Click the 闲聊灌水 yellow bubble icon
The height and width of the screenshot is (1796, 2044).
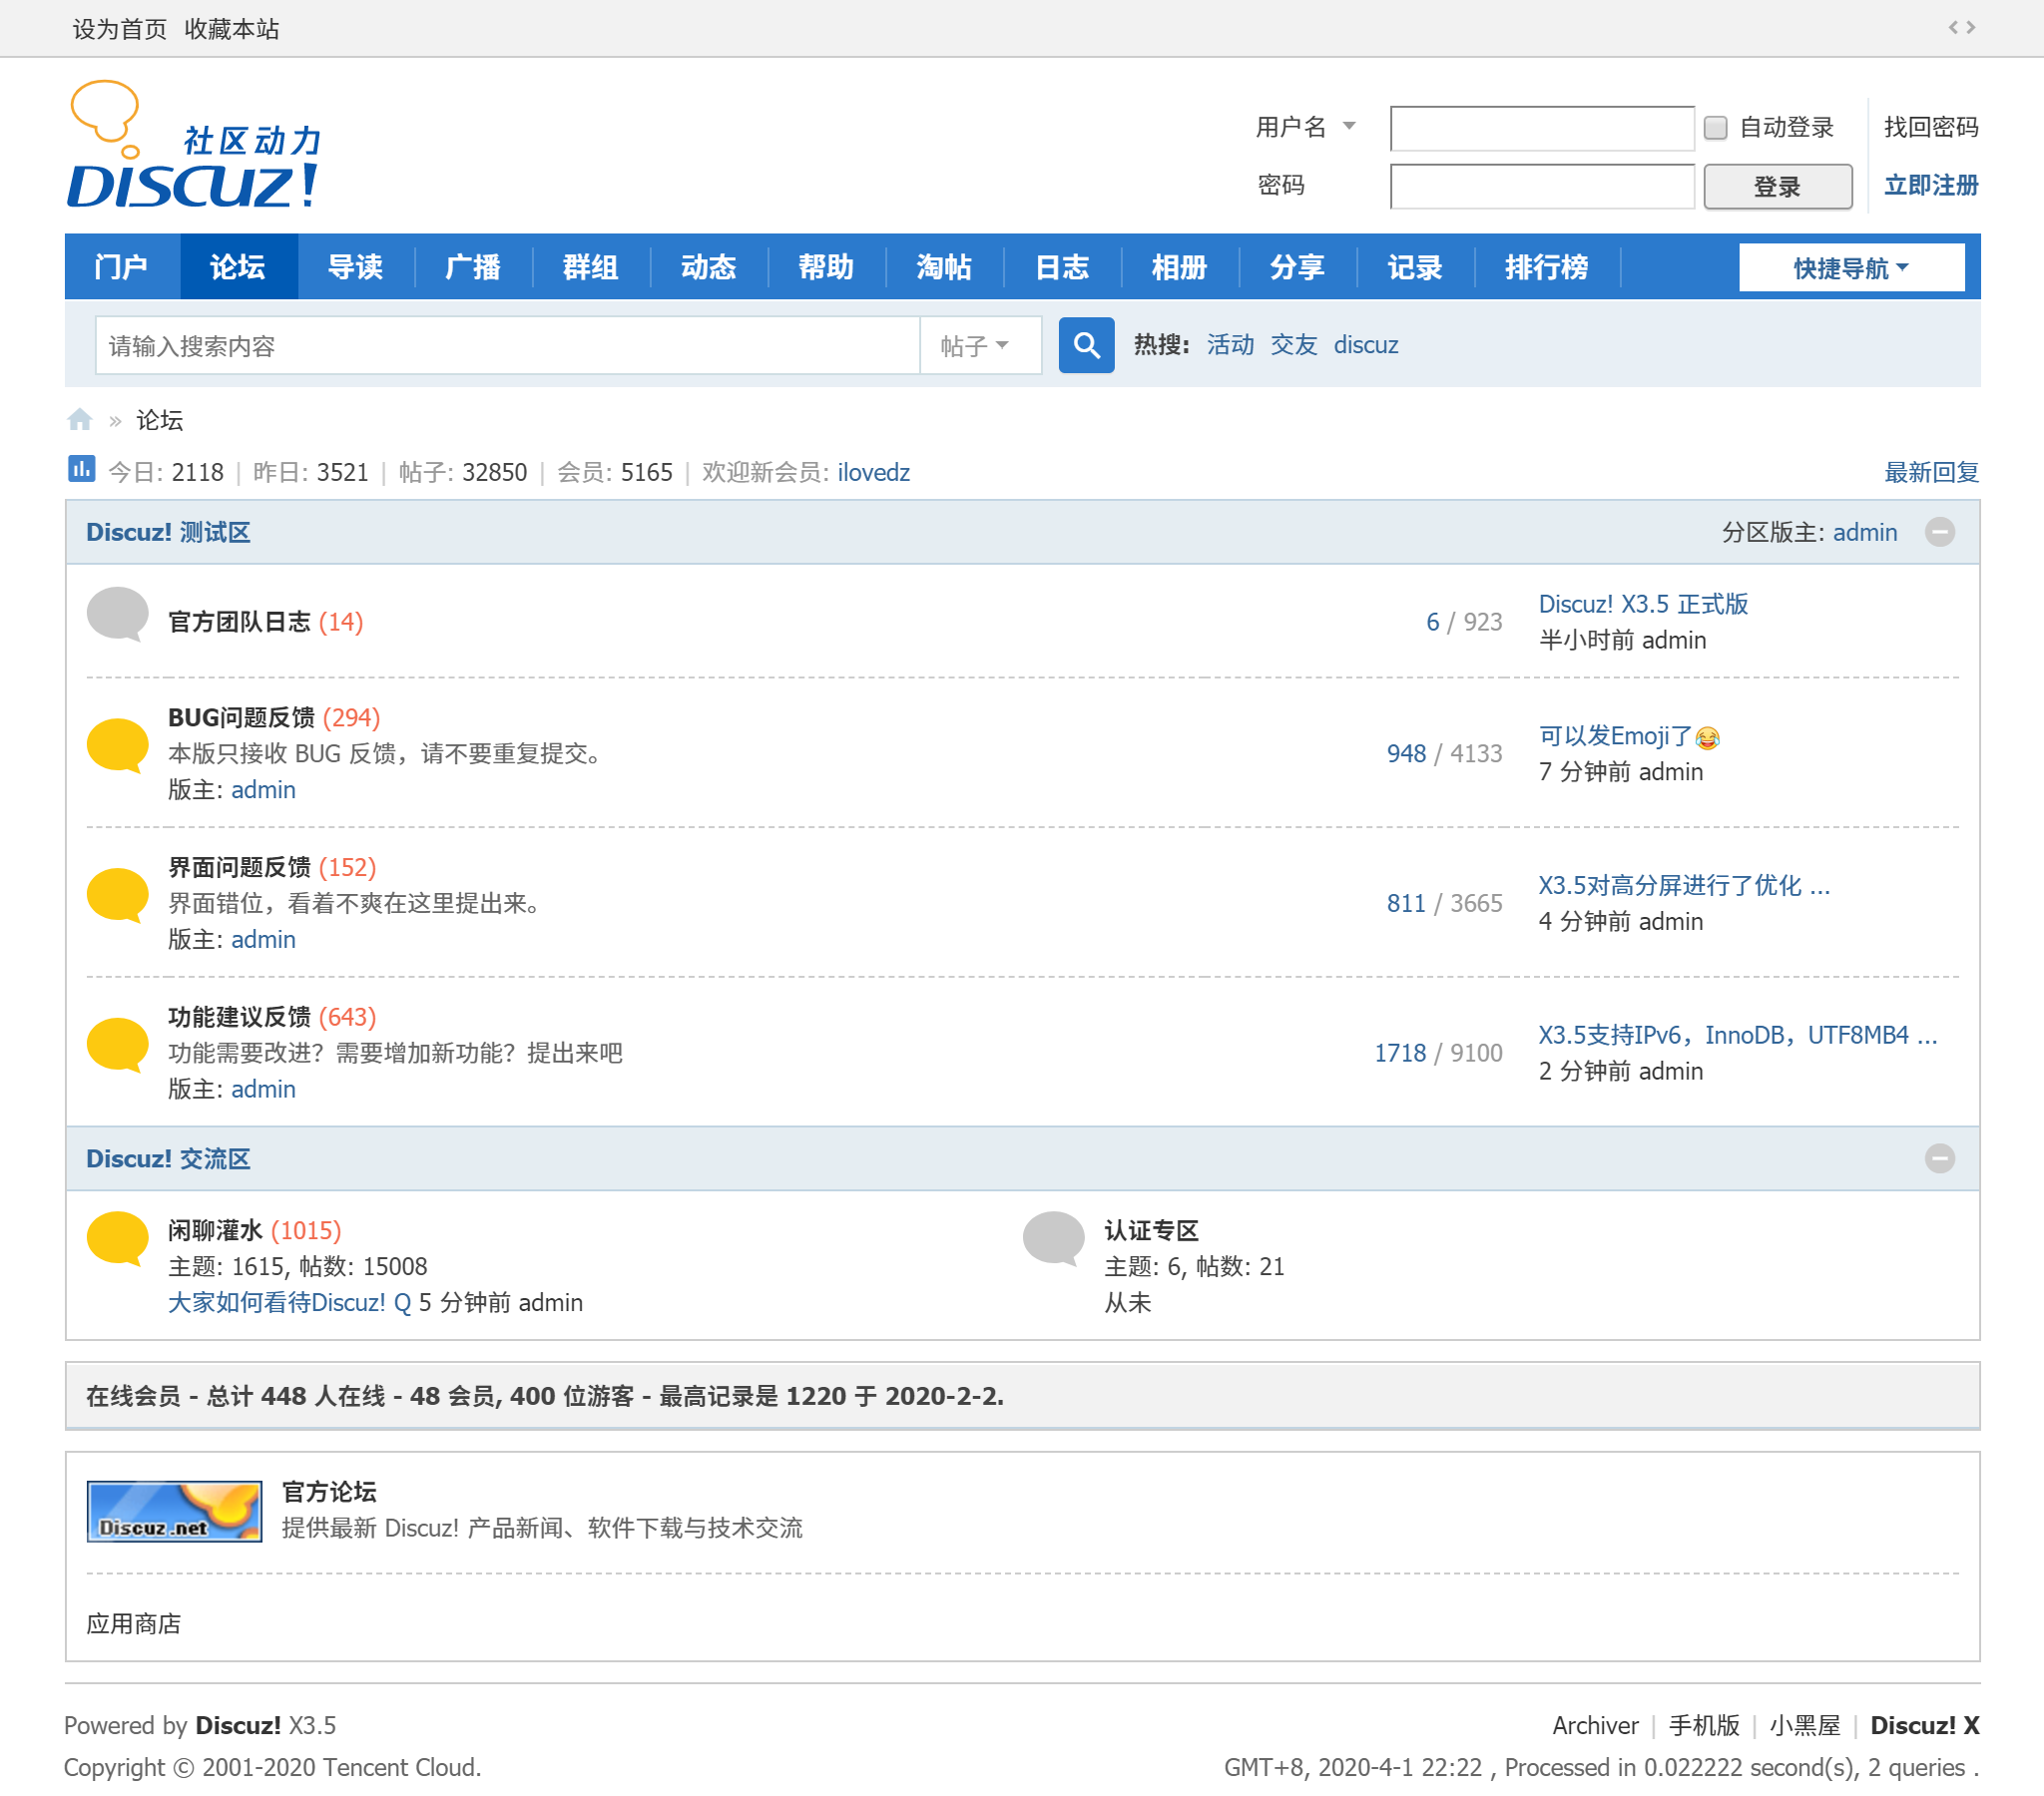point(118,1238)
